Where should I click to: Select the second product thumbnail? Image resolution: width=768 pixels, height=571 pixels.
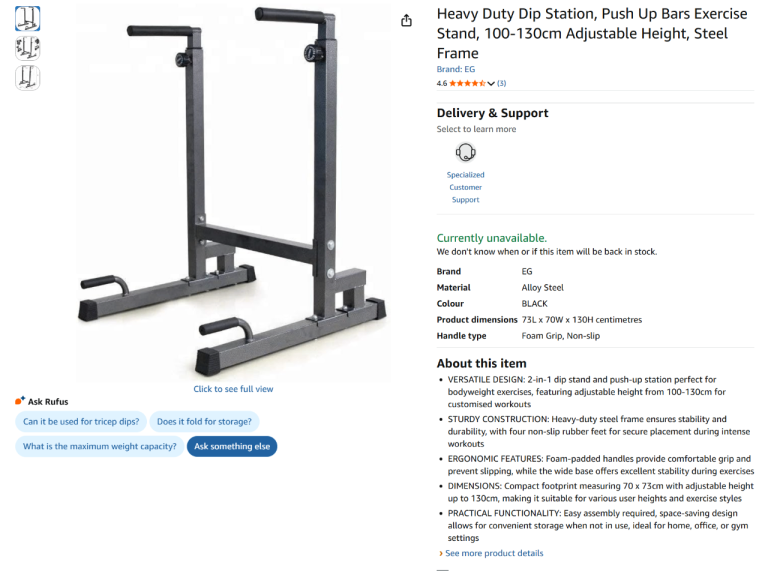tap(28, 48)
